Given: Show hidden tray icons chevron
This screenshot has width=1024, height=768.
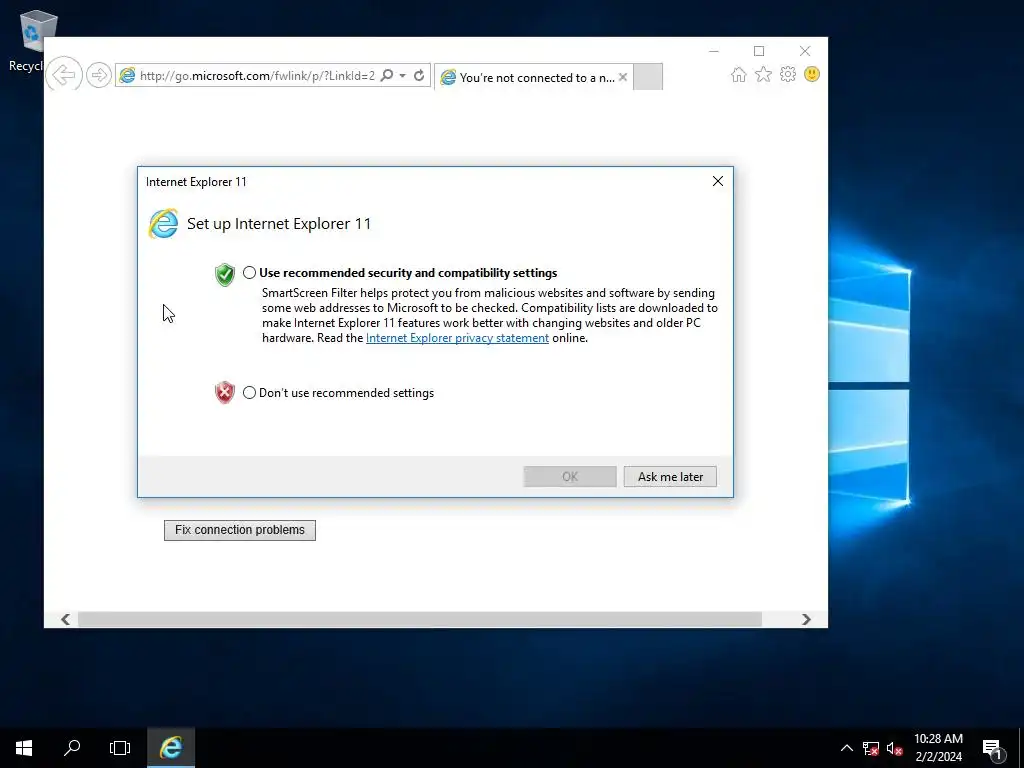Looking at the screenshot, I should [x=846, y=748].
